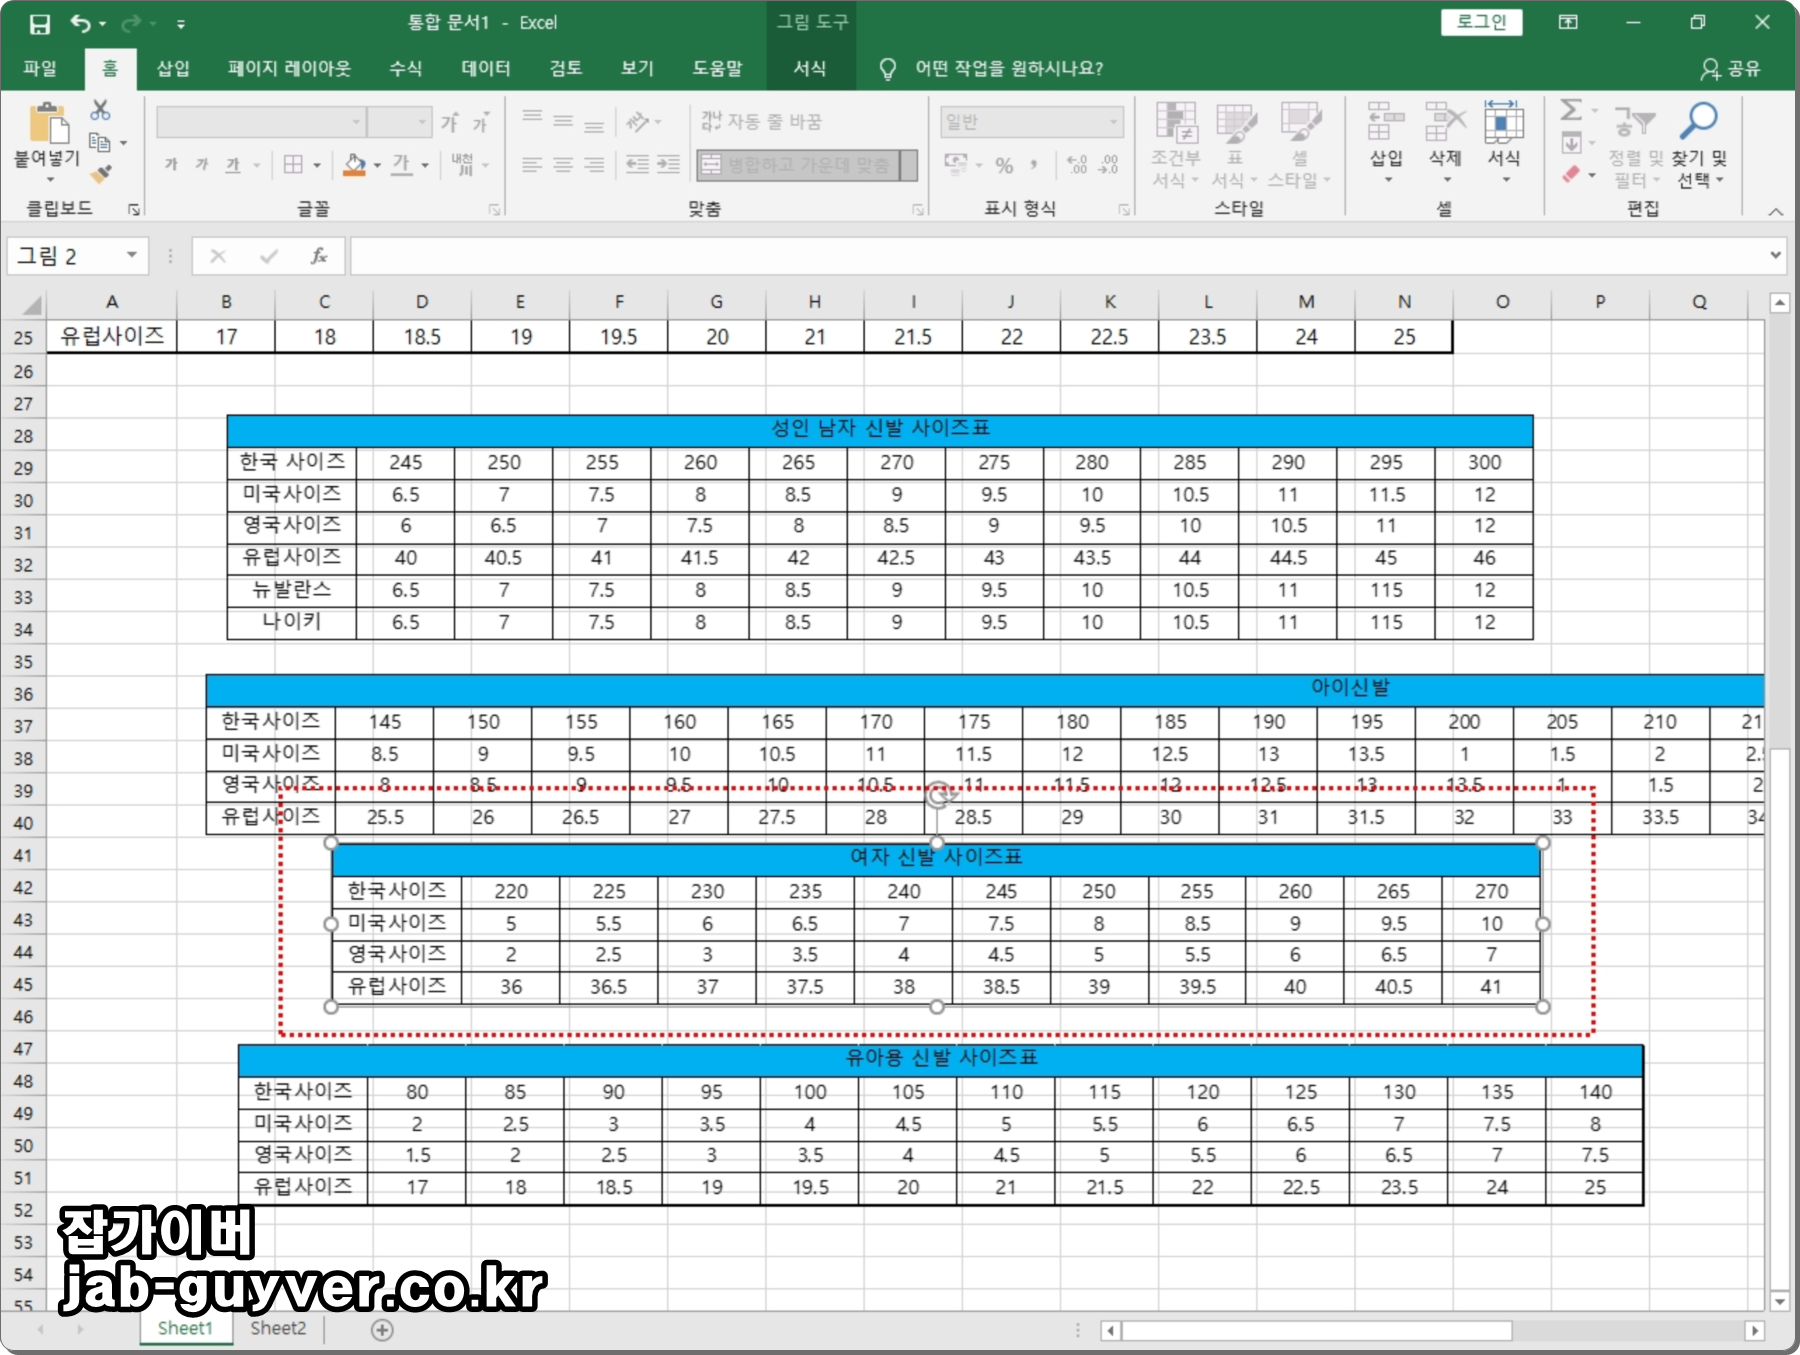Open the font size dropdown
1800x1355 pixels.
[x=424, y=122]
